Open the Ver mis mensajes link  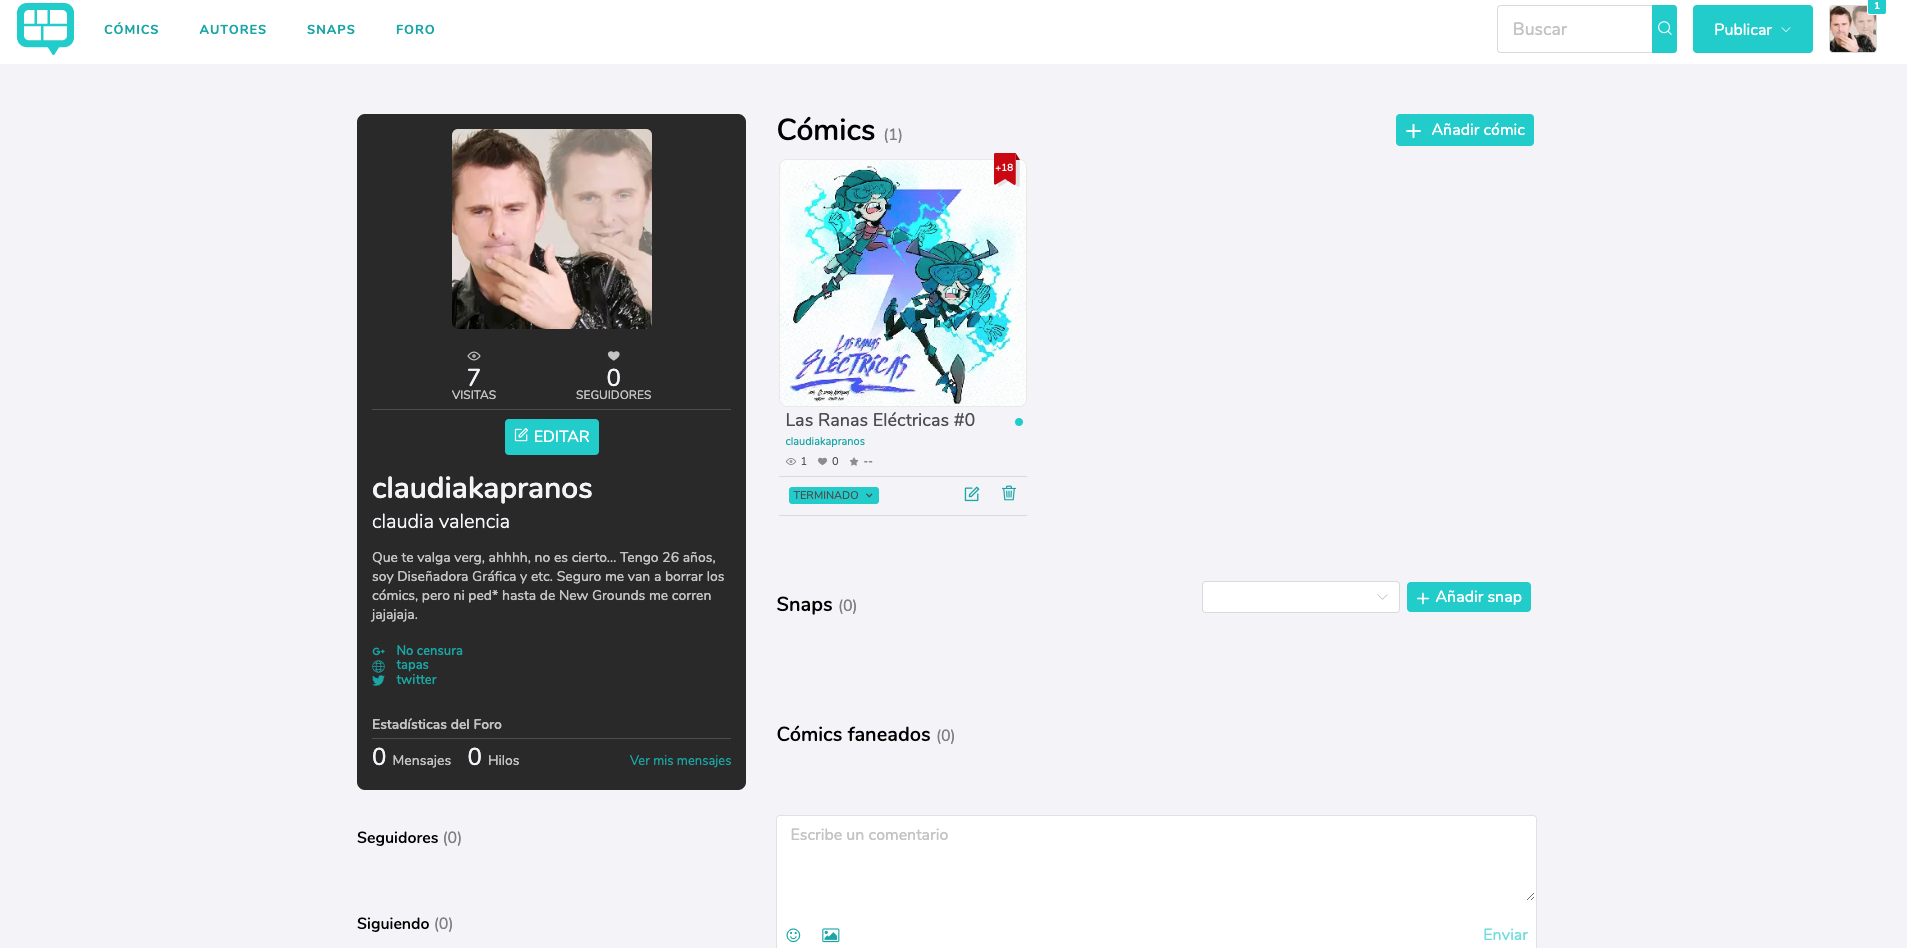[680, 760]
